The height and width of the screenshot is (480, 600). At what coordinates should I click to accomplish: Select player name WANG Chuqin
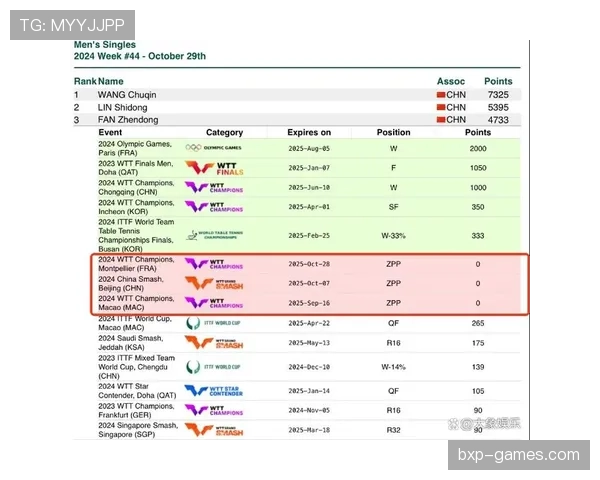127,95
